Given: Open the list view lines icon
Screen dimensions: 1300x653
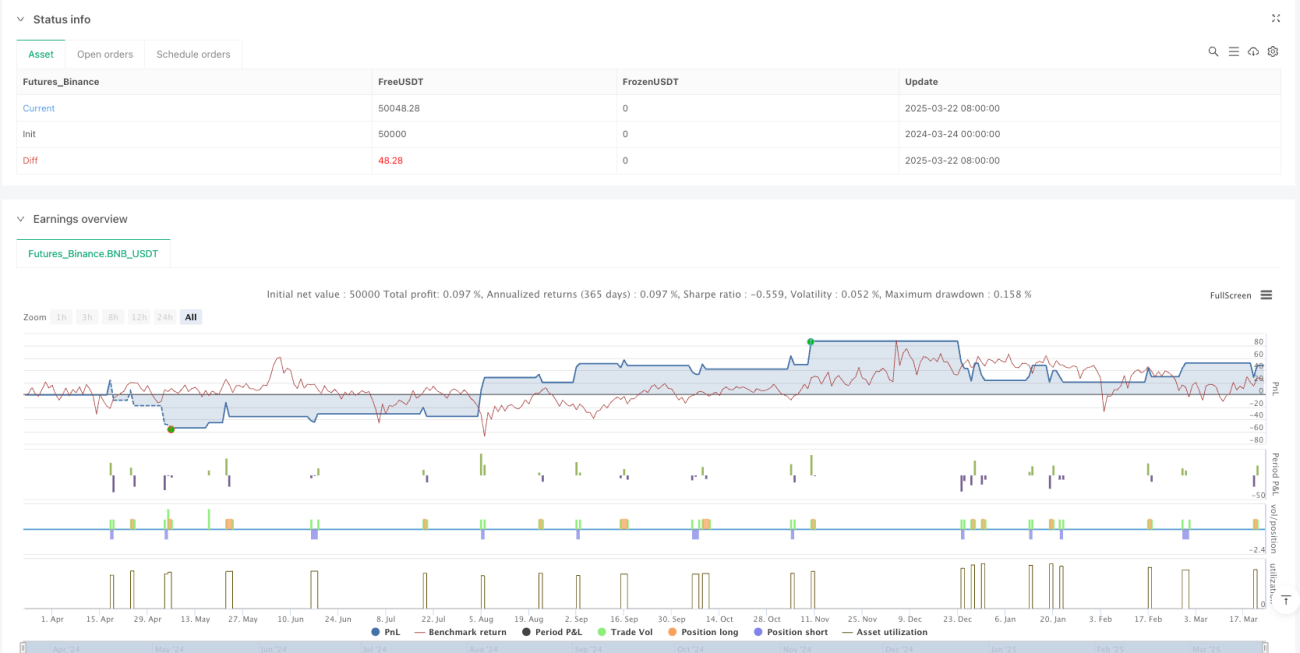Looking at the screenshot, I should click(x=1233, y=51).
